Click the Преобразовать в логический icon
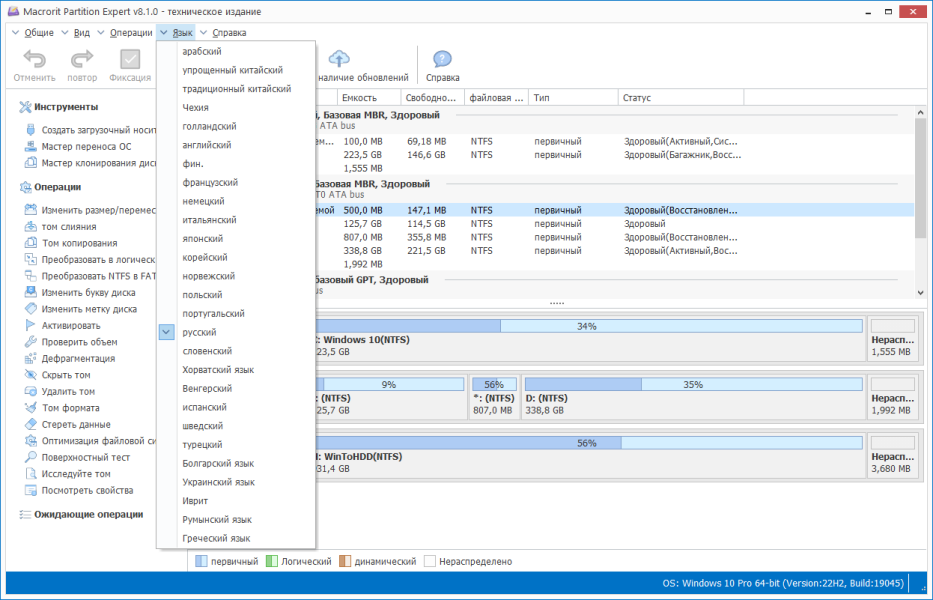This screenshot has height=600, width=933. pos(30,260)
